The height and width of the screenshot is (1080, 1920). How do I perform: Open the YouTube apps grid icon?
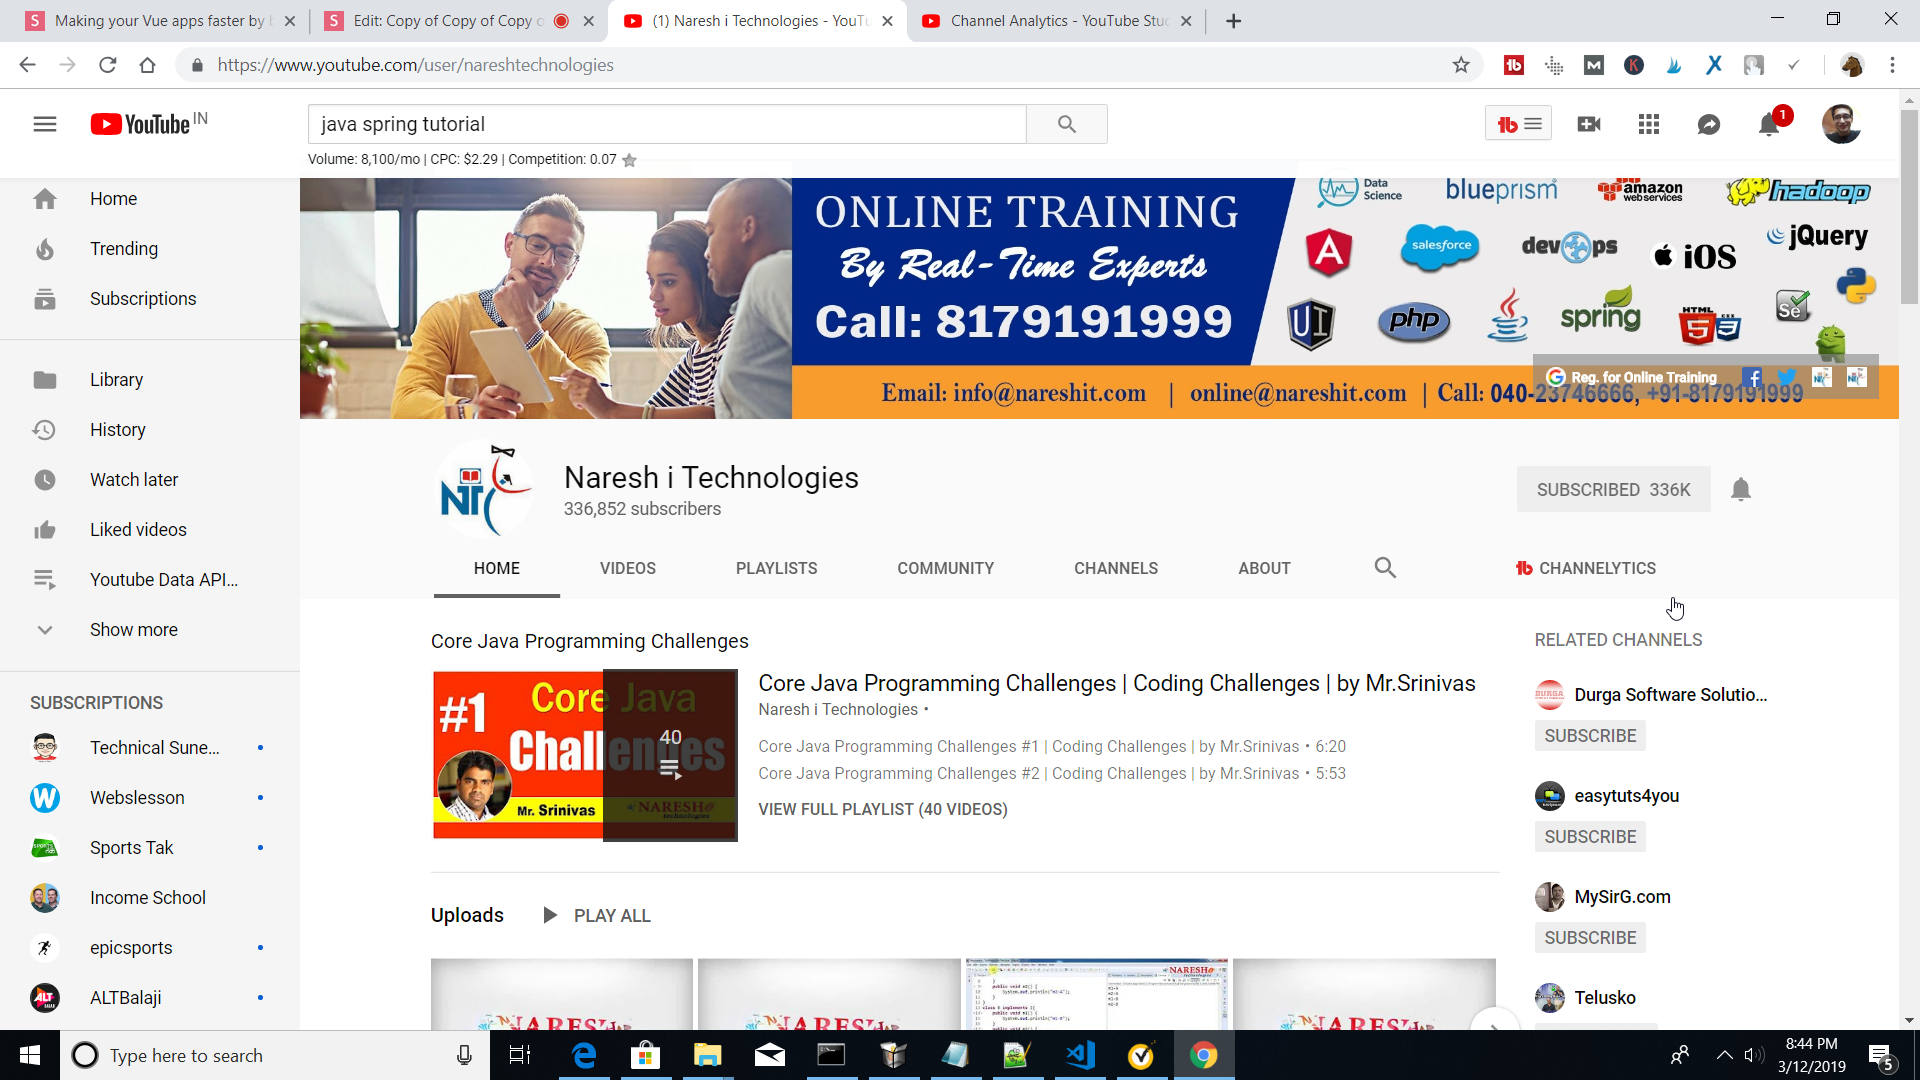click(x=1648, y=124)
